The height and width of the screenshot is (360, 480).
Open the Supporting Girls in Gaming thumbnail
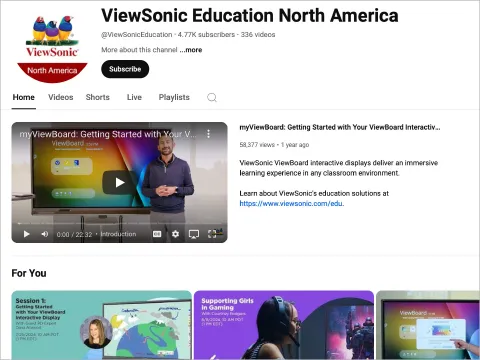(x=284, y=325)
